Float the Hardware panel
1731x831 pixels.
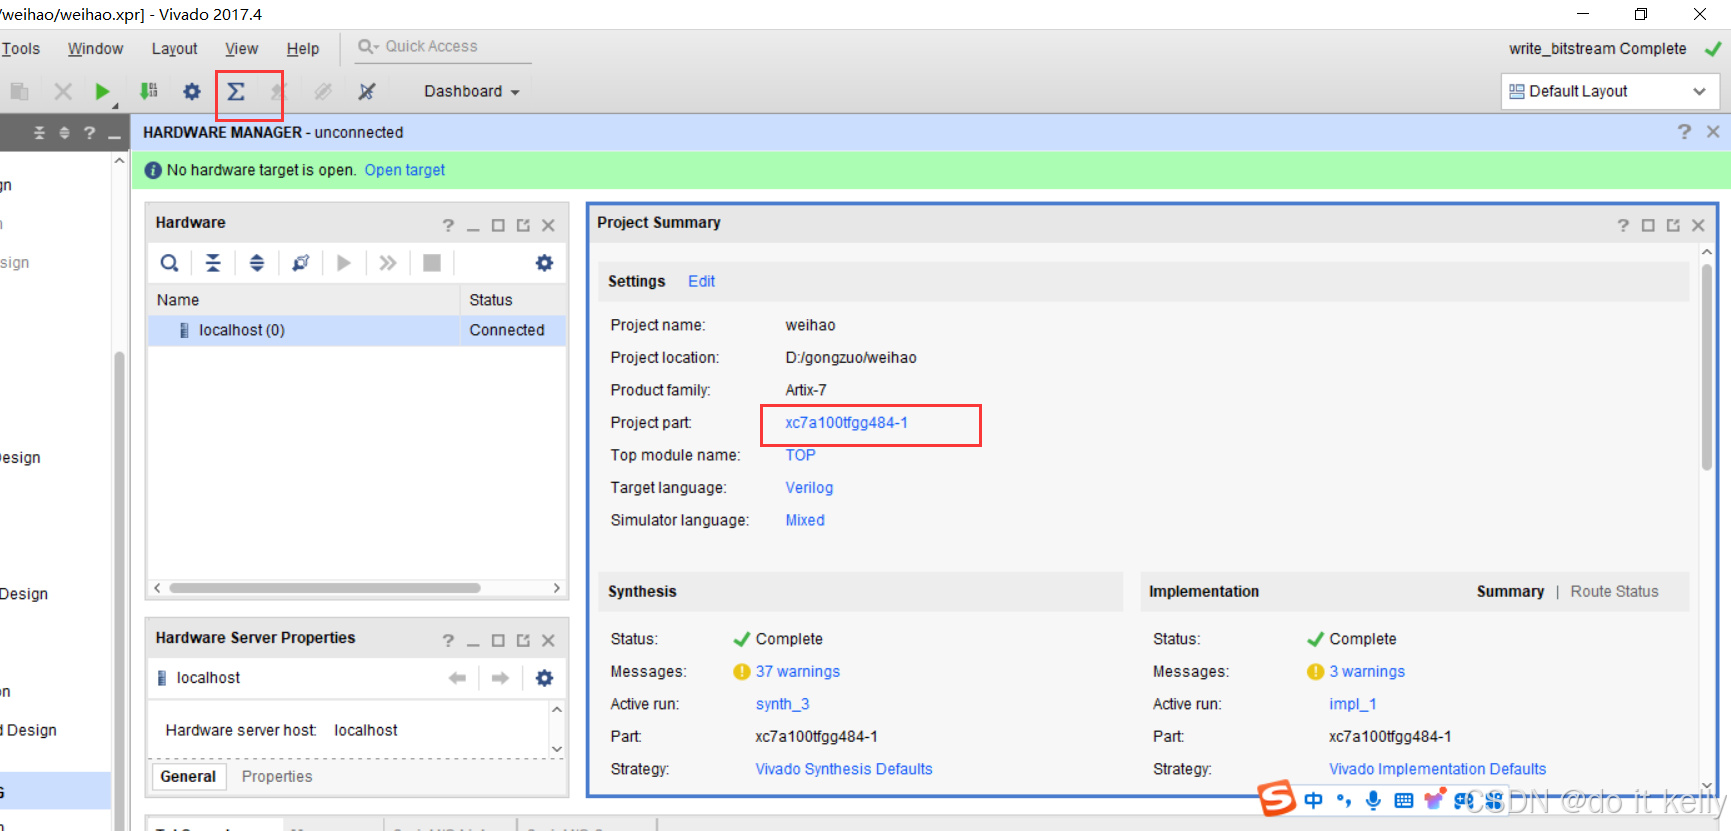point(523,225)
